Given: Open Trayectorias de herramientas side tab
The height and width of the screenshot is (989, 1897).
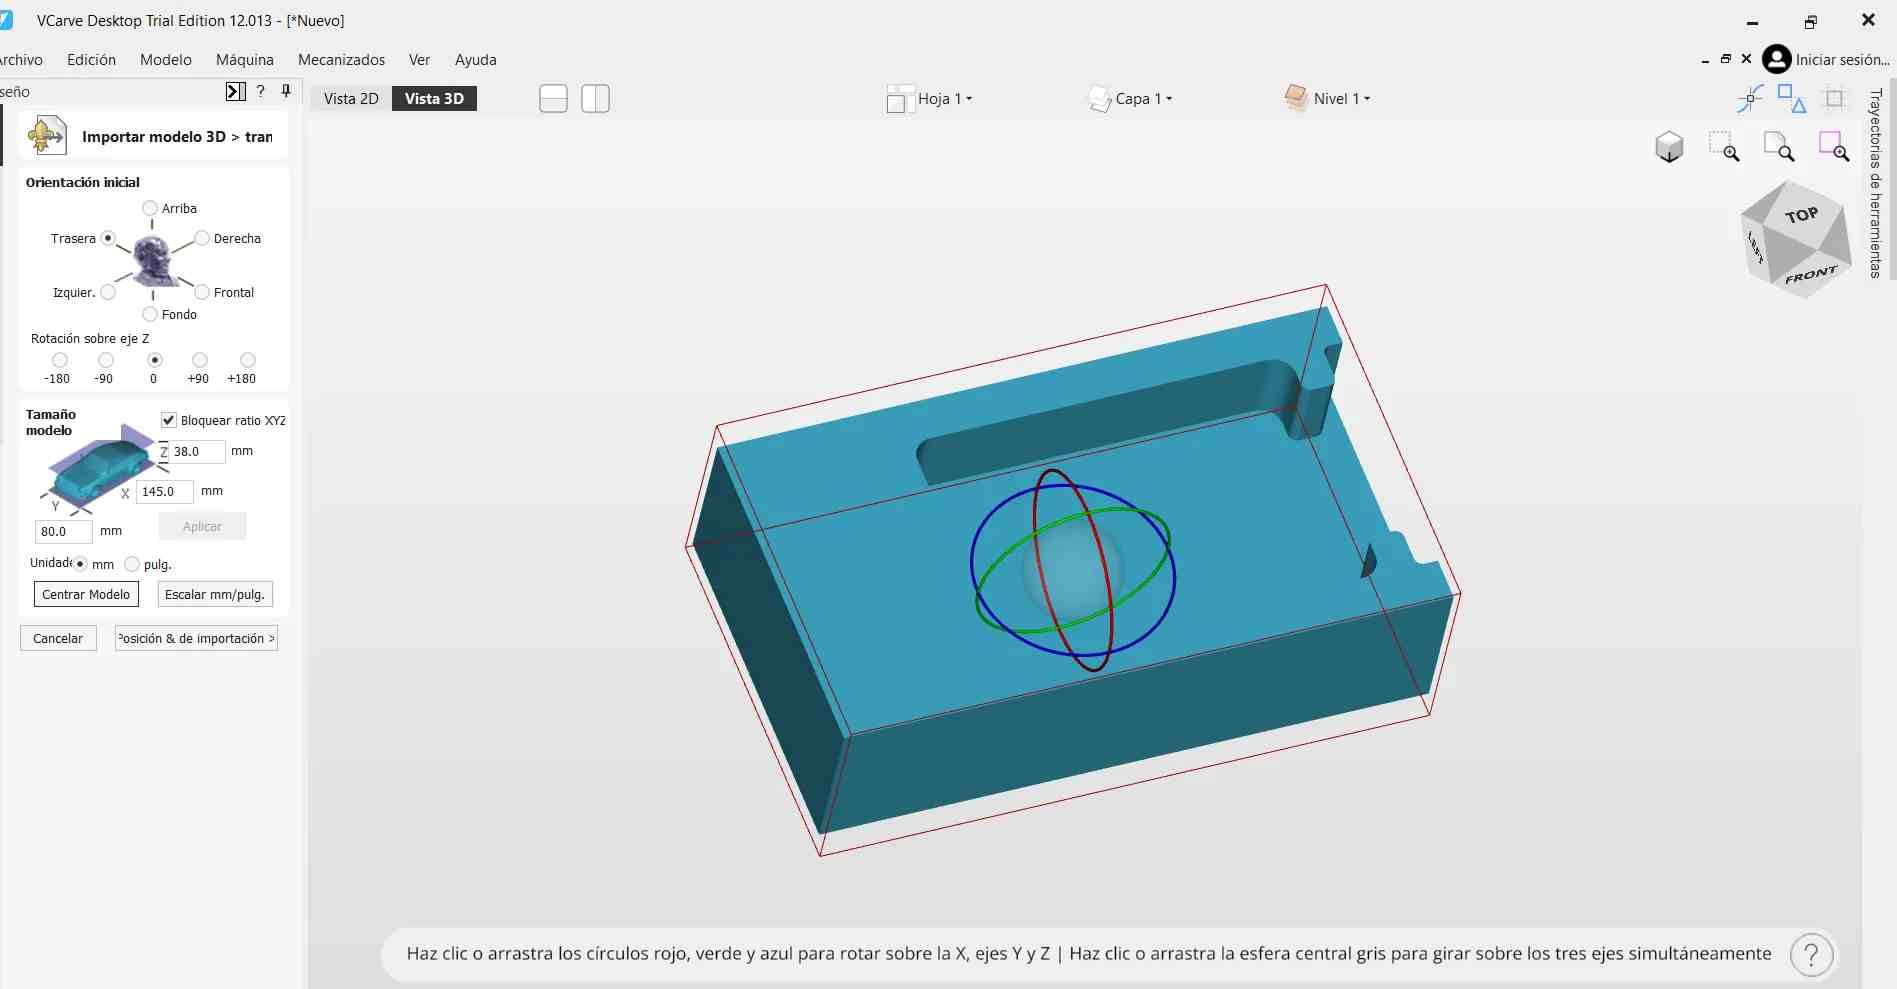Looking at the screenshot, I should 1876,183.
